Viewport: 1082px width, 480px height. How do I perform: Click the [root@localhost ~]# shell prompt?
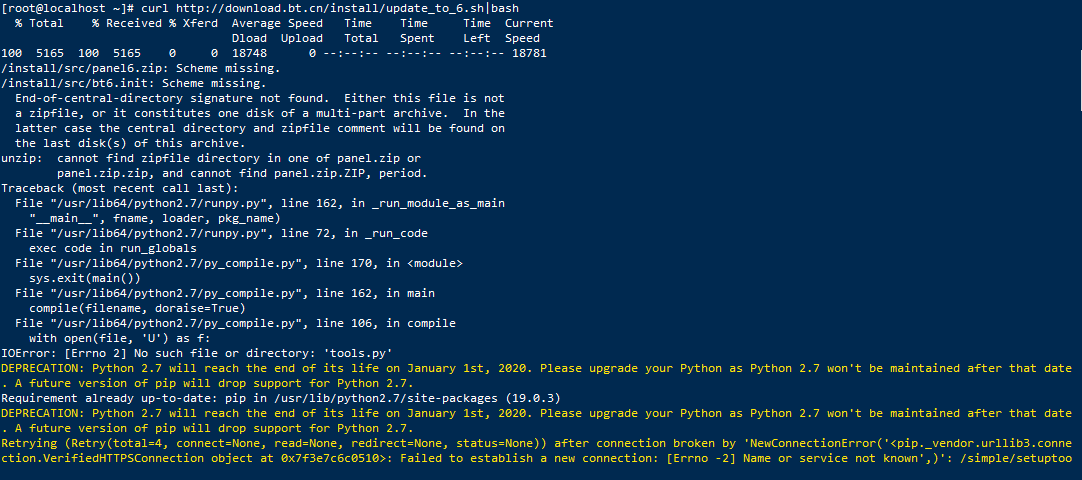69,8
